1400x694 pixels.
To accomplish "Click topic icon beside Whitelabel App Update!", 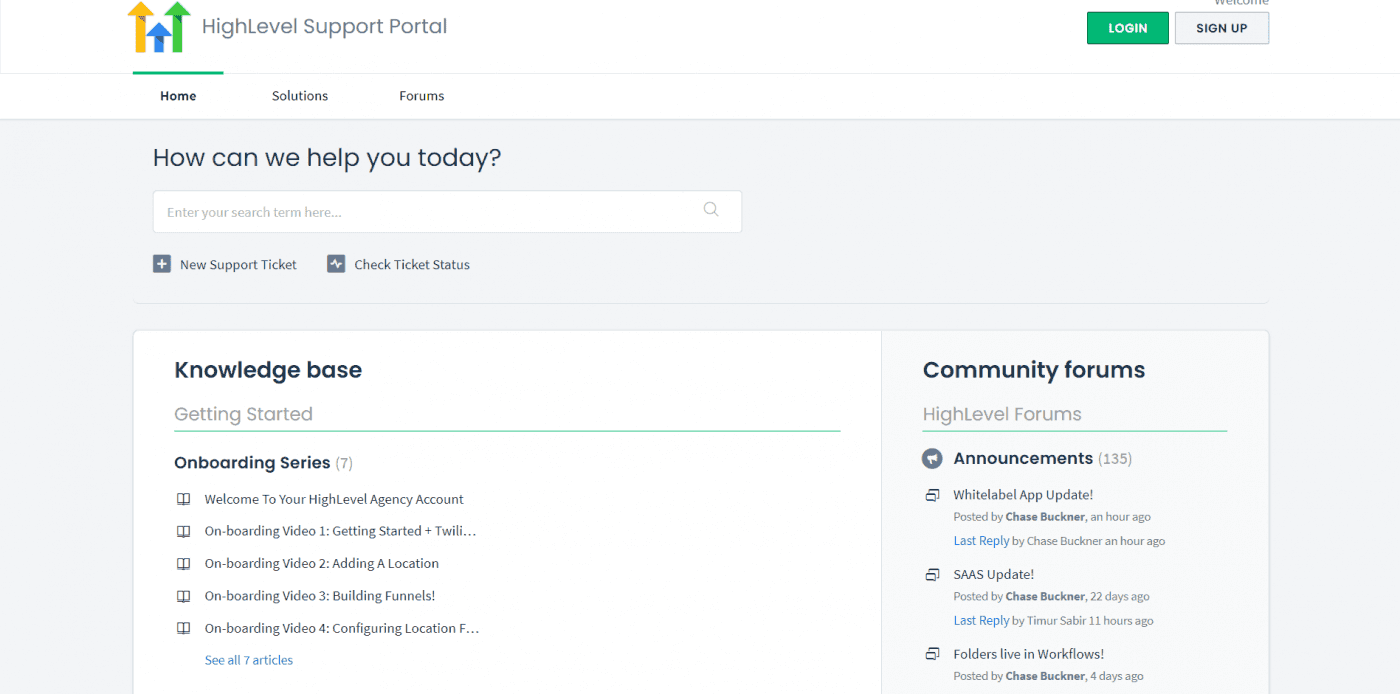I will click(x=932, y=495).
